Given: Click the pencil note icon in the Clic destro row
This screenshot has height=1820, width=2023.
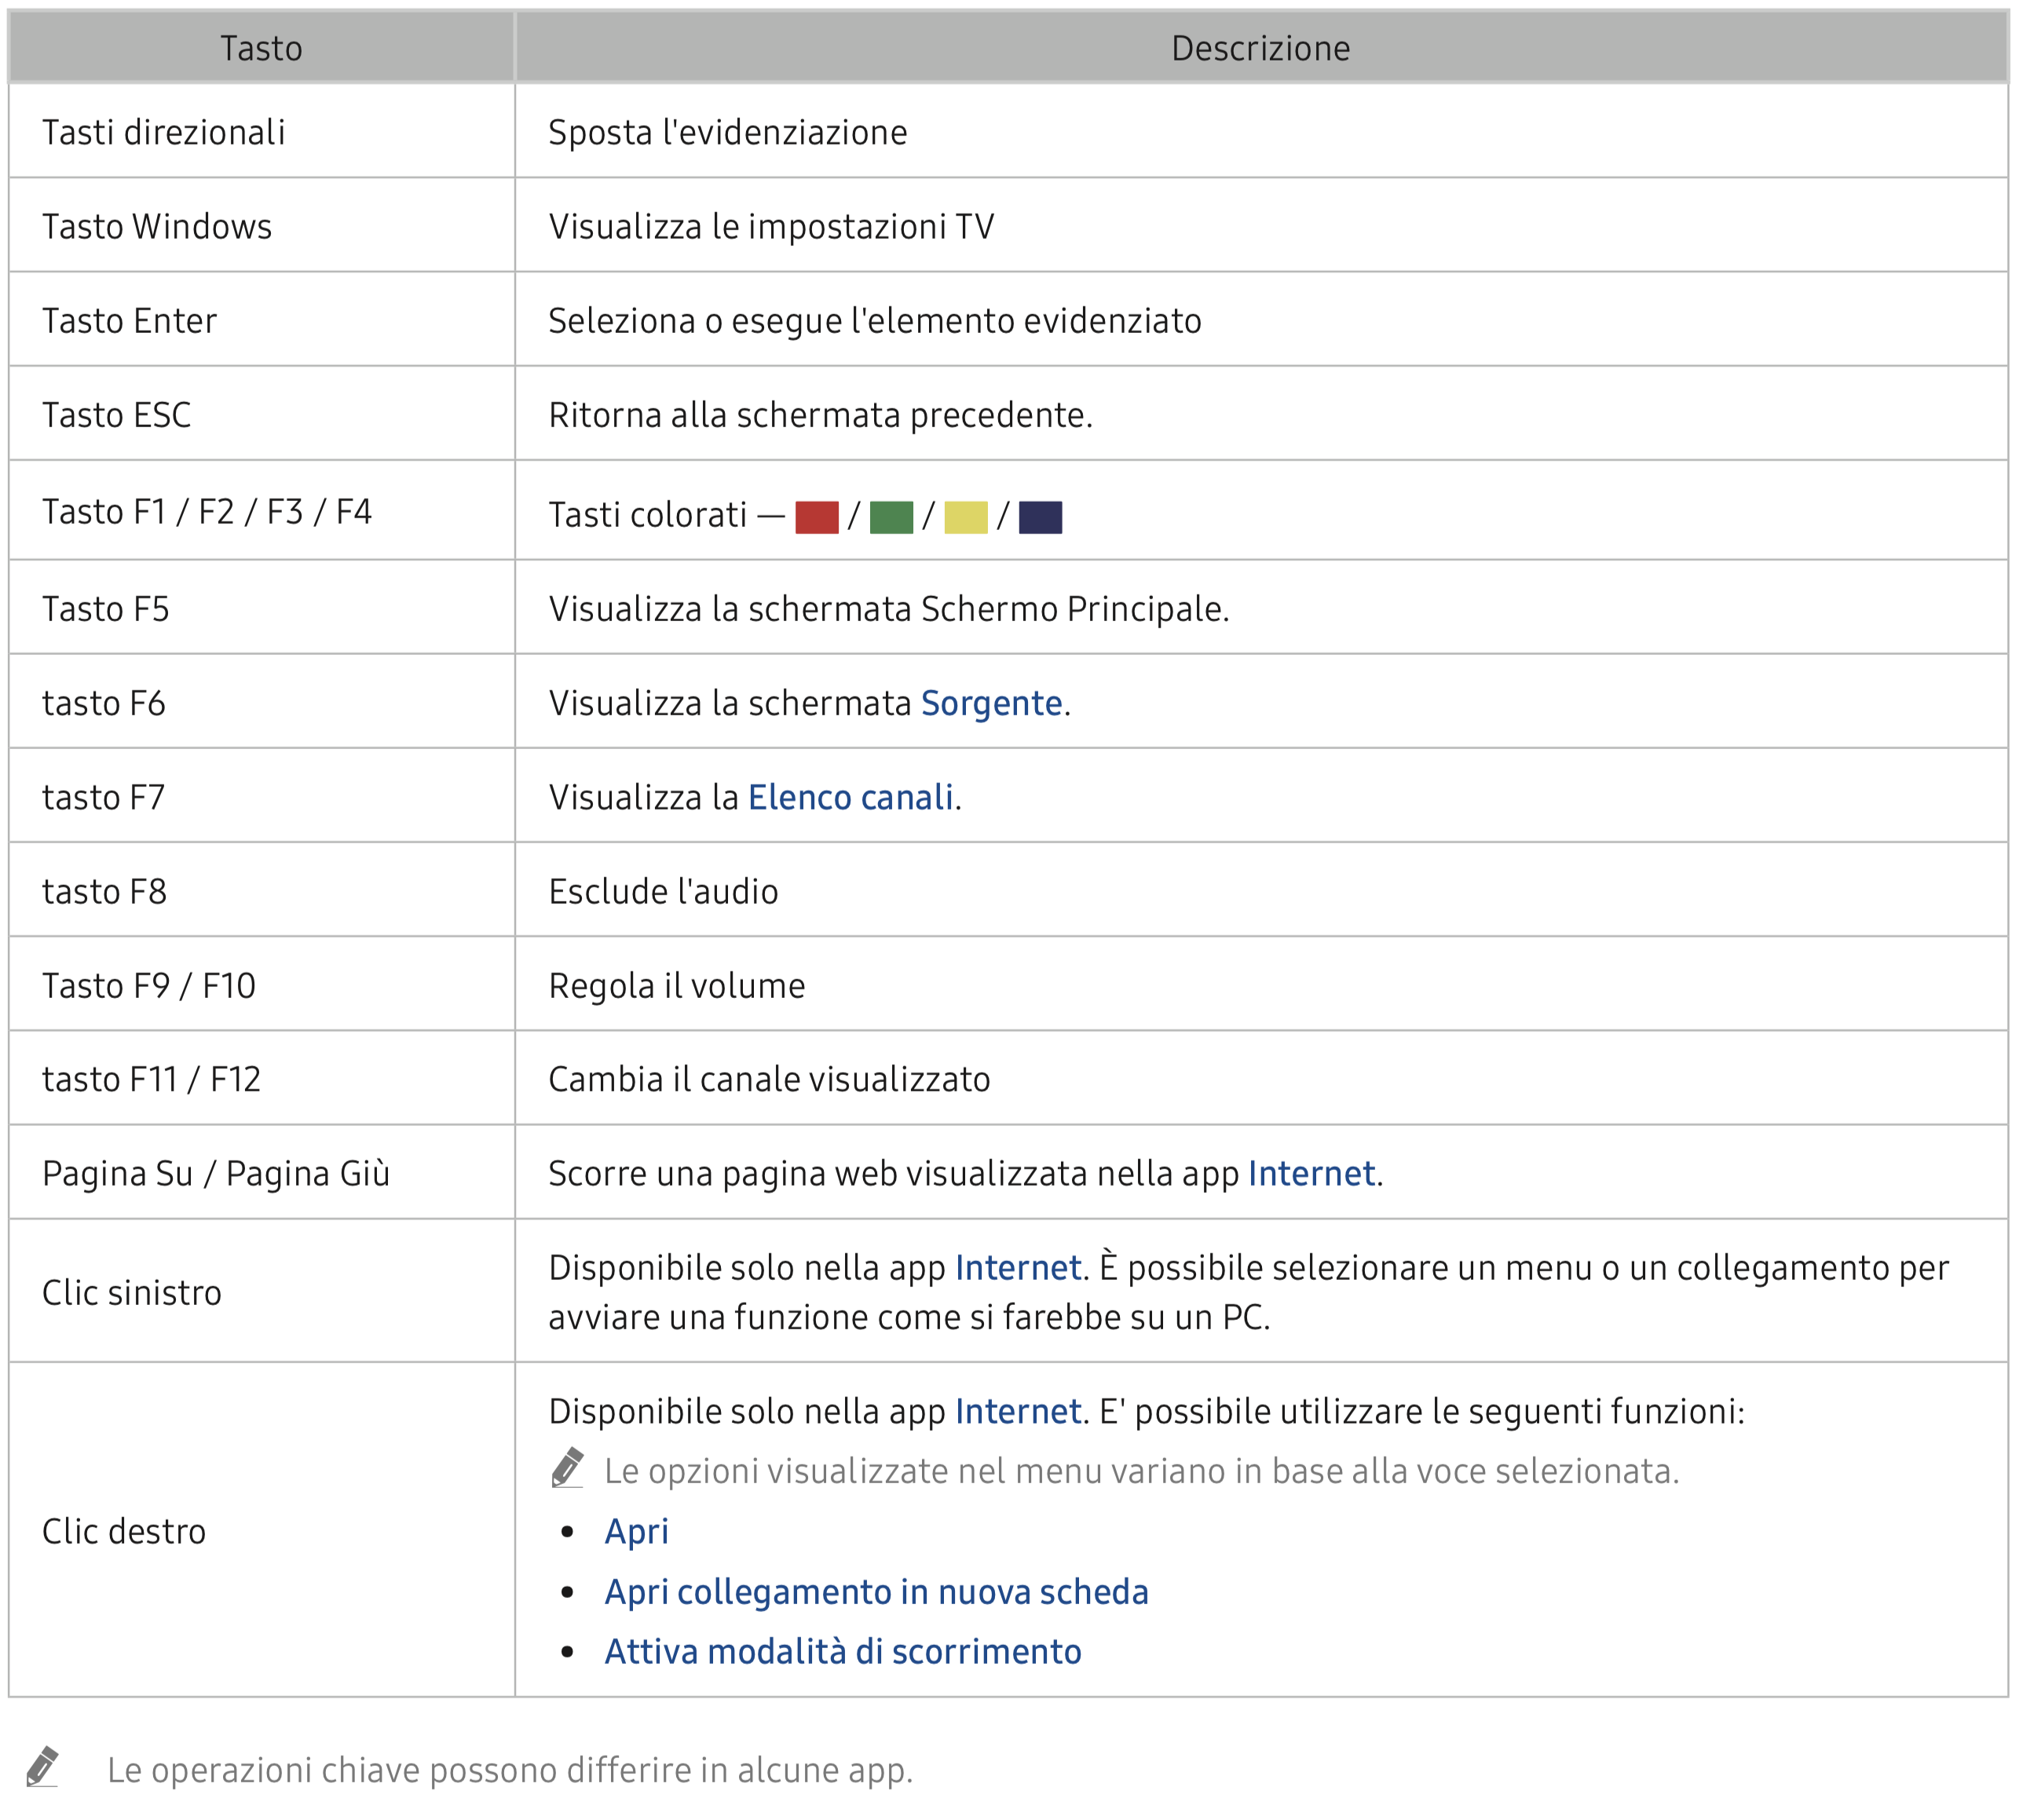Looking at the screenshot, I should [568, 1467].
